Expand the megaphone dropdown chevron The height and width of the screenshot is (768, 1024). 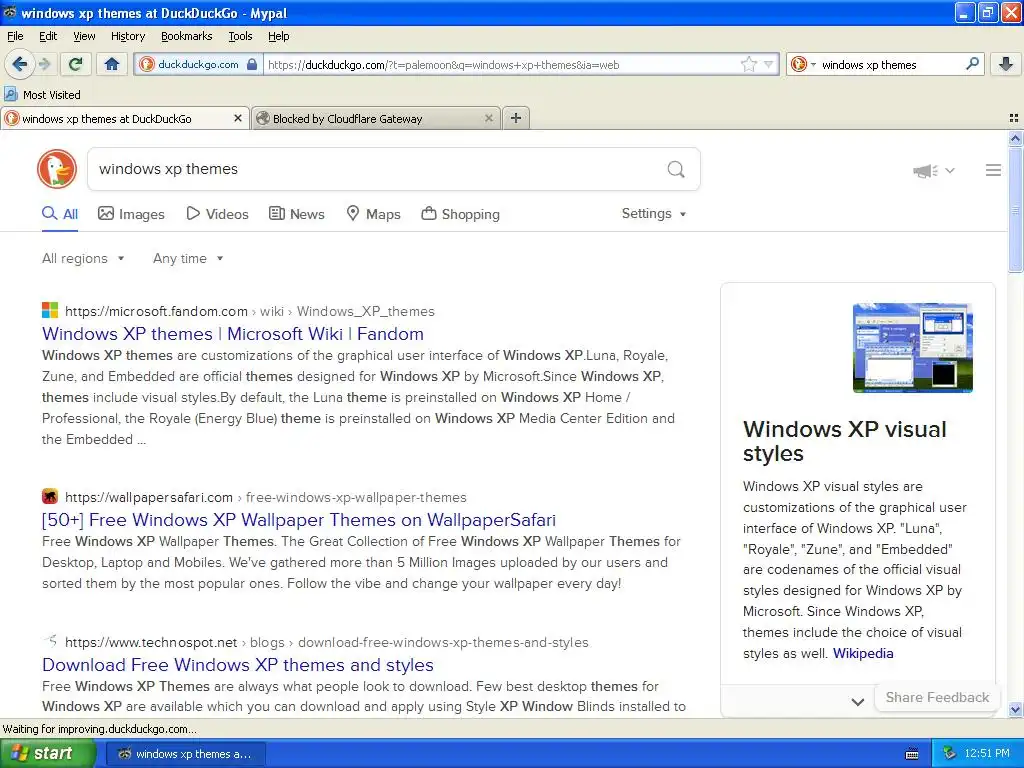click(950, 170)
